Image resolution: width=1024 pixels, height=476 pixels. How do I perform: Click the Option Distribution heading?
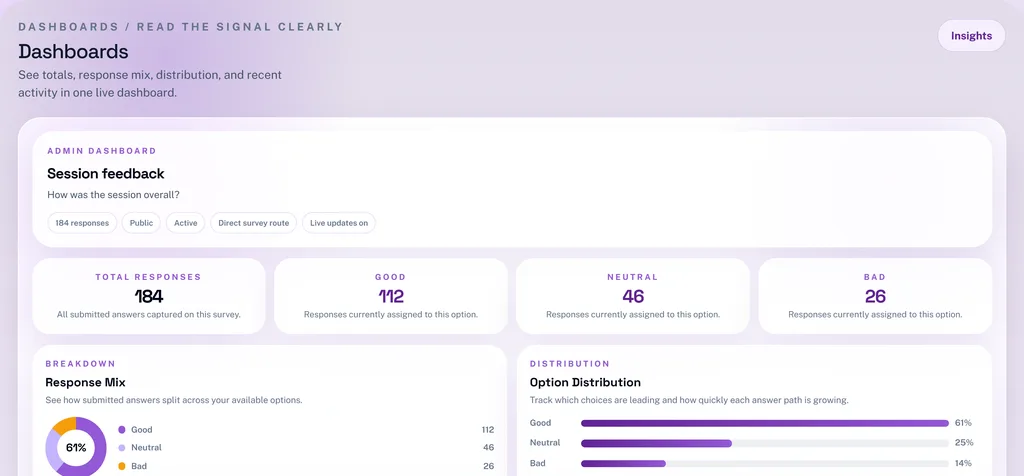point(585,382)
